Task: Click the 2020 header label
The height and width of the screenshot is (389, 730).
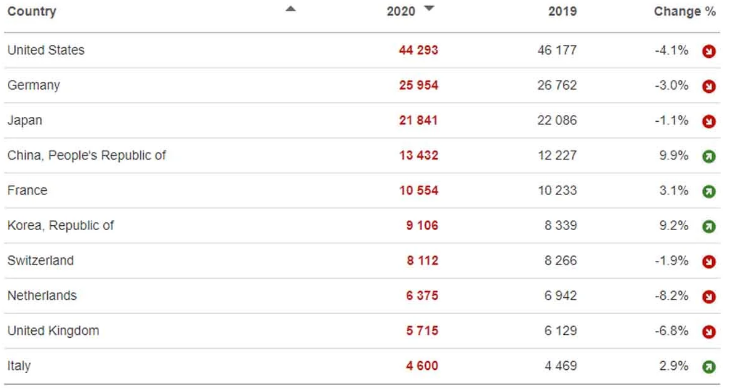Action: click(401, 11)
